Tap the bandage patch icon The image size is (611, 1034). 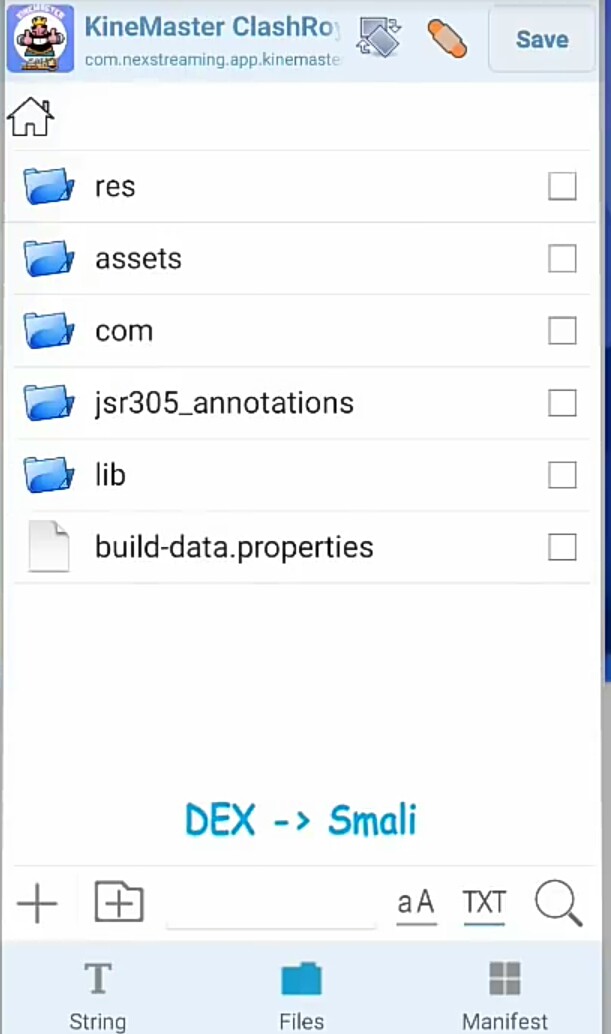click(447, 39)
